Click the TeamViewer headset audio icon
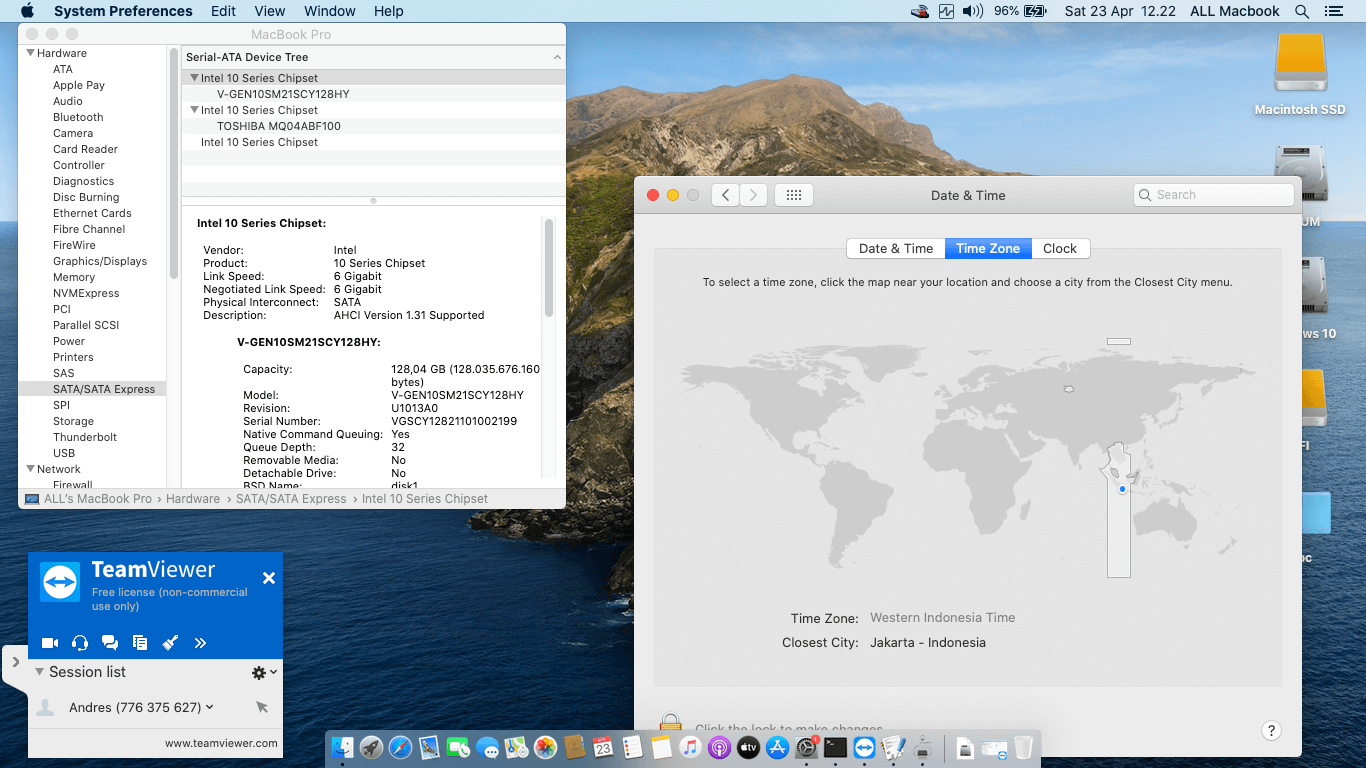This screenshot has width=1366, height=768. coord(80,643)
